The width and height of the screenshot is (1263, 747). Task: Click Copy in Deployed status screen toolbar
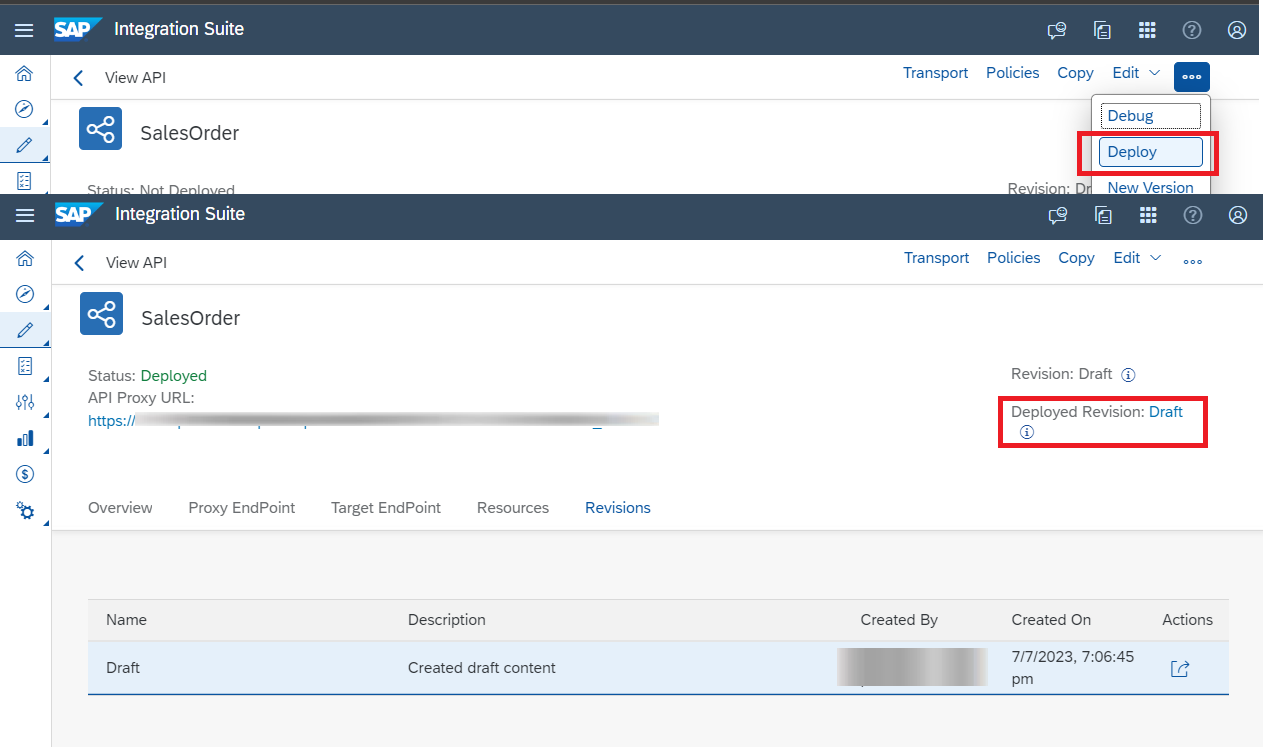click(1076, 258)
